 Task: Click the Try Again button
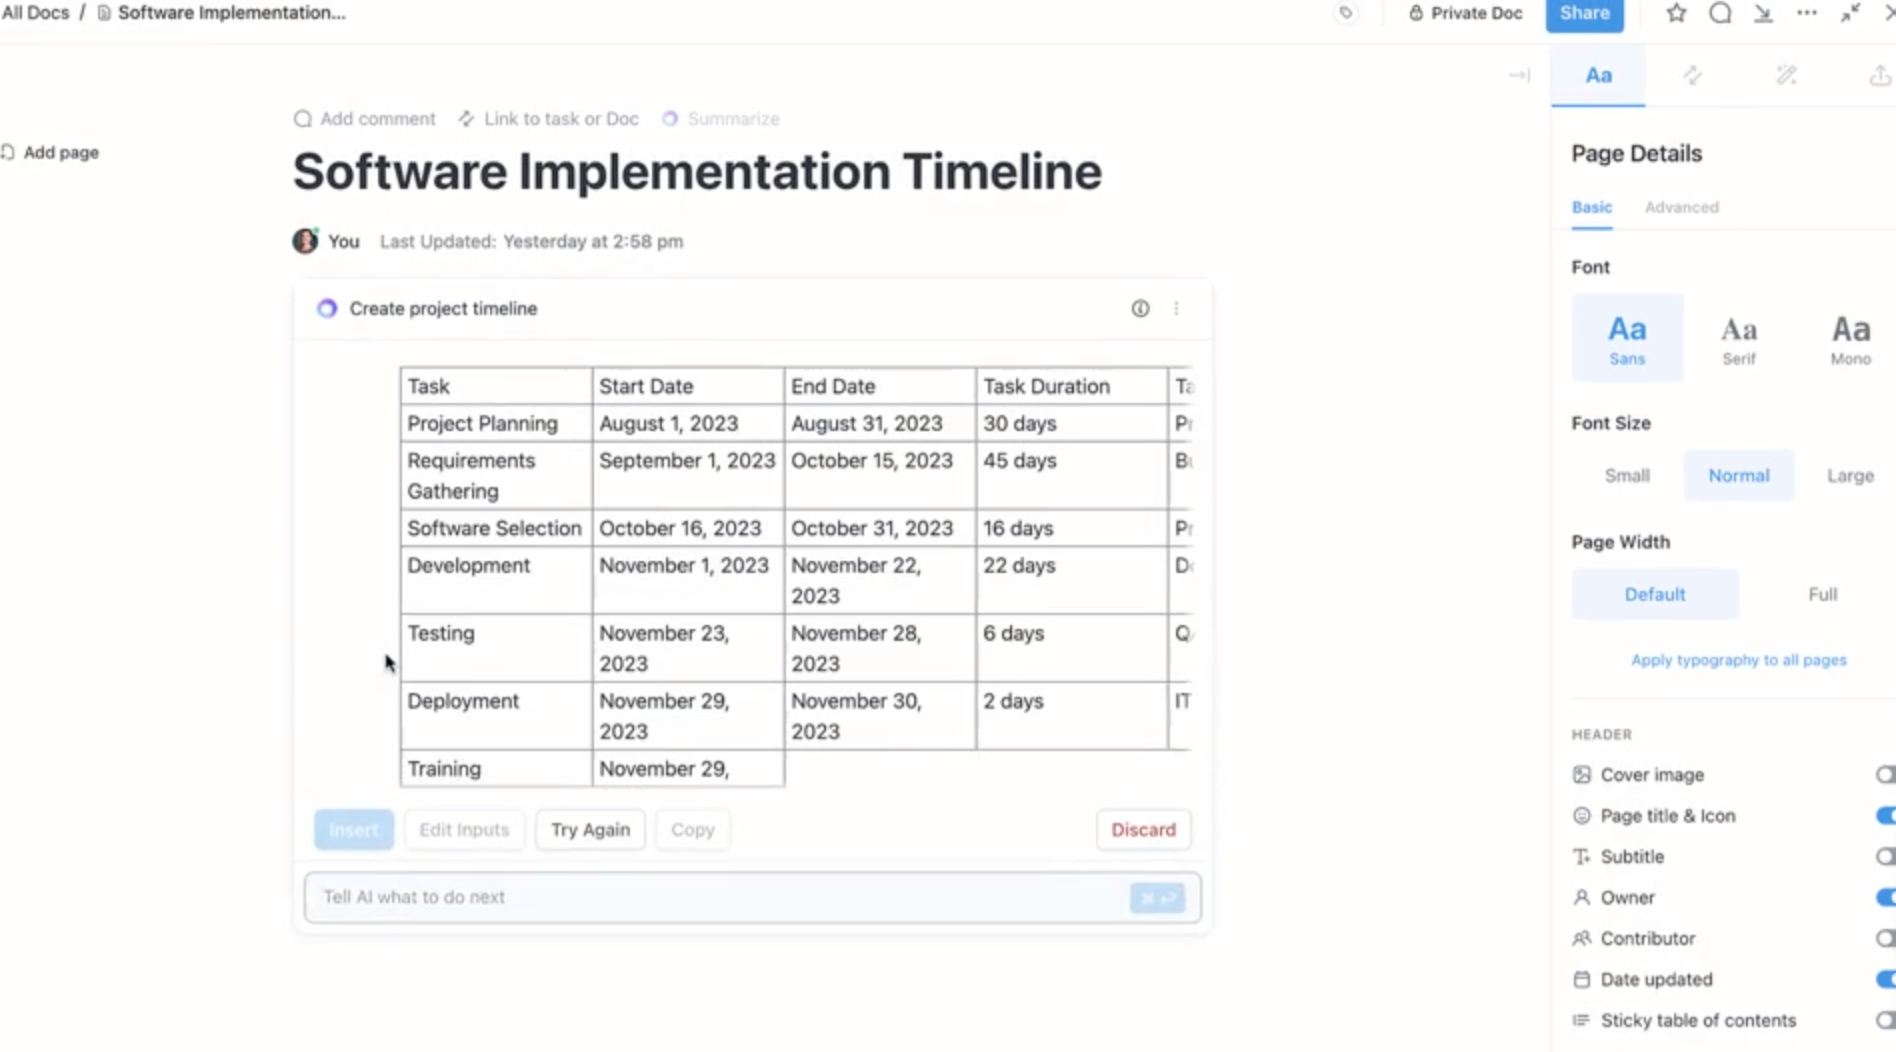point(590,830)
